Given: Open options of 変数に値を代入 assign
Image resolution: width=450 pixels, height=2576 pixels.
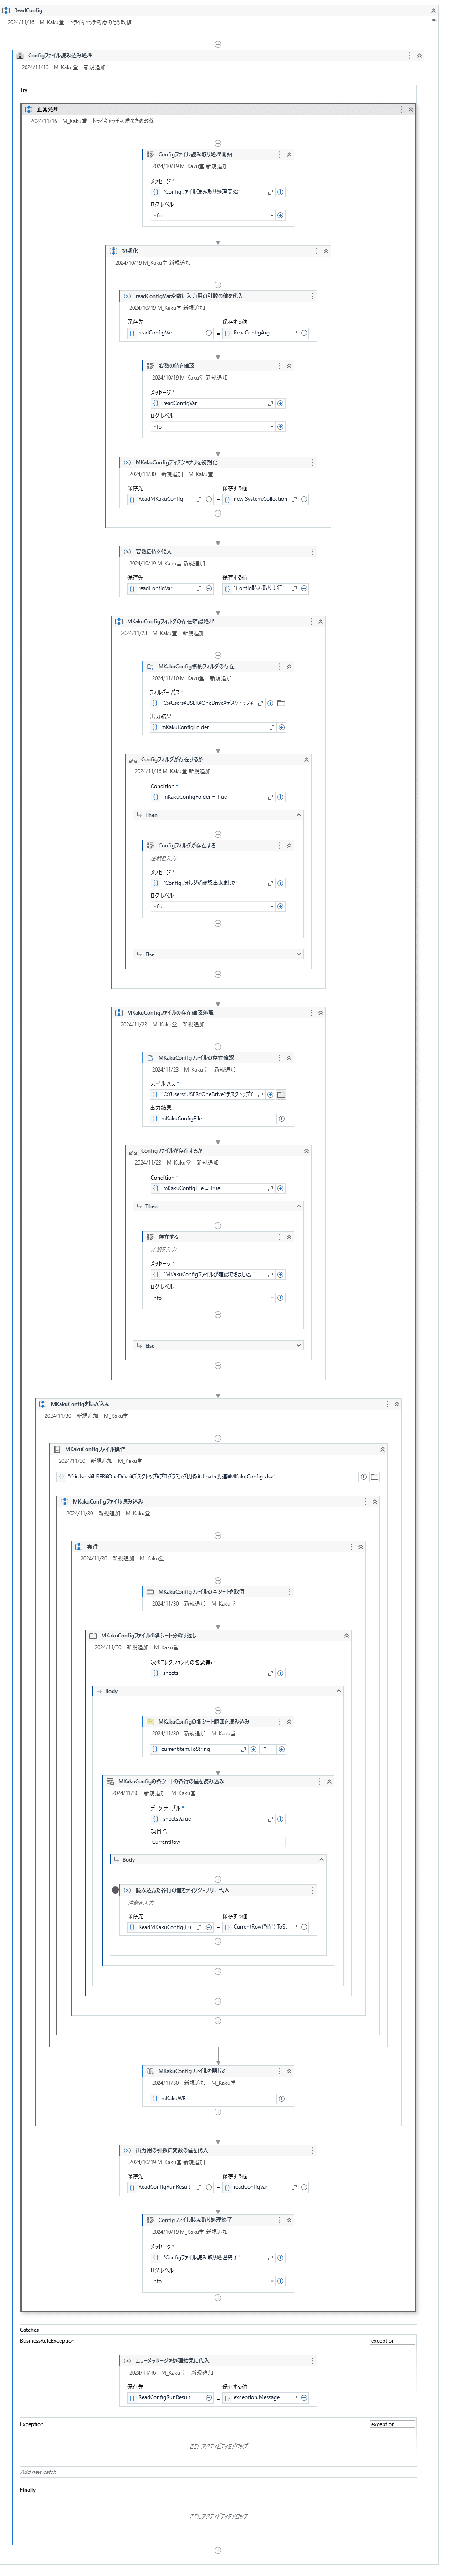Looking at the screenshot, I should pyautogui.click(x=312, y=552).
